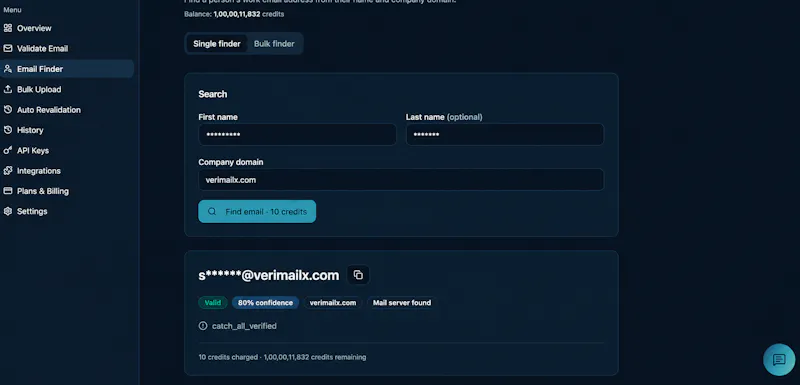Copy the found email address
Screen dimensions: 800x385
click(x=358, y=275)
